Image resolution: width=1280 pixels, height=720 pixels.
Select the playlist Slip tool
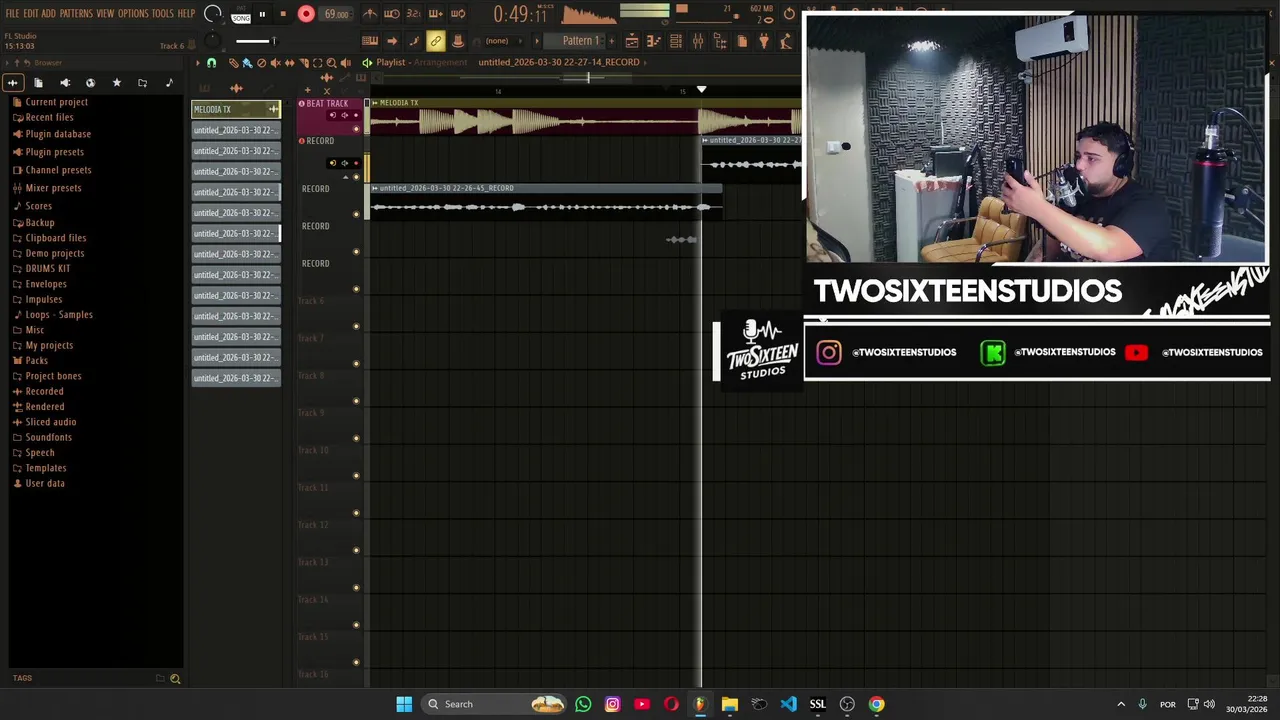pyautogui.click(x=289, y=63)
